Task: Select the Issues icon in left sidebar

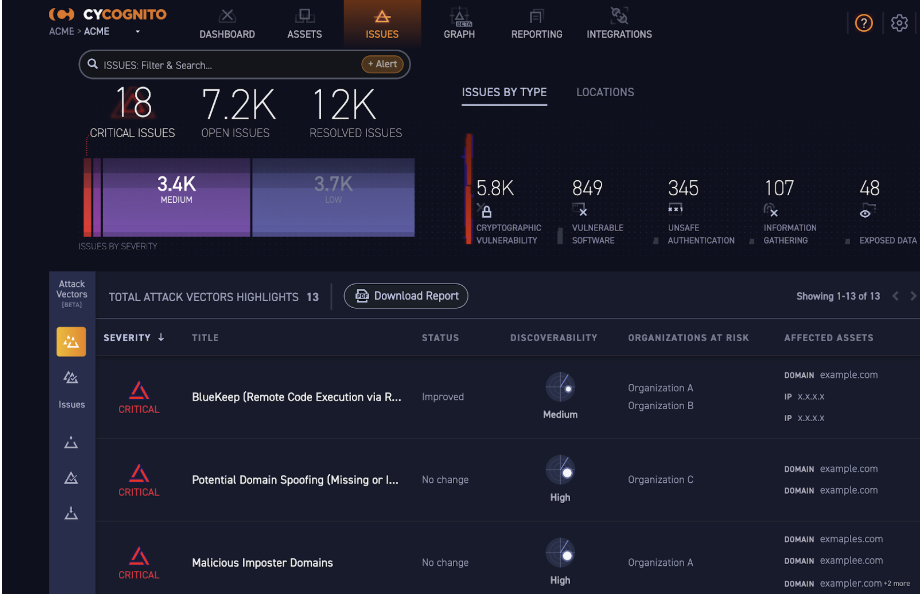Action: pos(71,379)
